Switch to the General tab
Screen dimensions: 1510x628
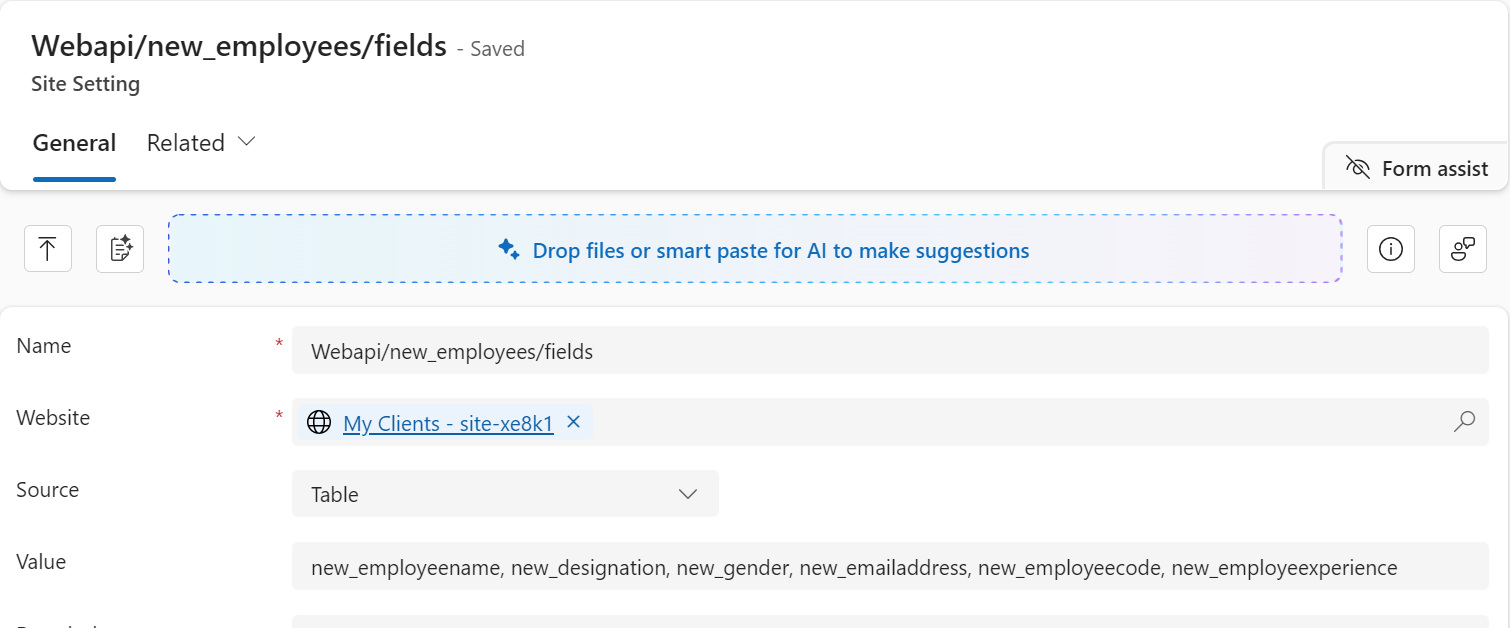click(x=74, y=143)
